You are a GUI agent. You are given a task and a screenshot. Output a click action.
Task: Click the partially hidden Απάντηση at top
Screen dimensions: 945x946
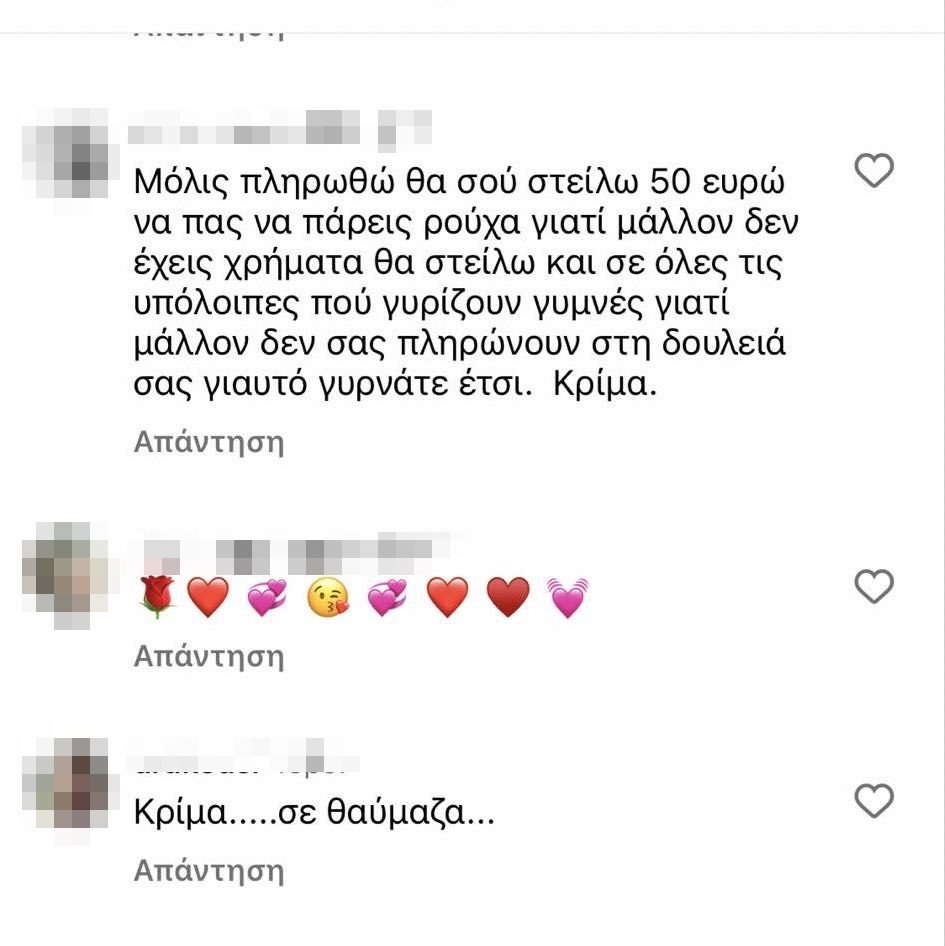click(209, 33)
